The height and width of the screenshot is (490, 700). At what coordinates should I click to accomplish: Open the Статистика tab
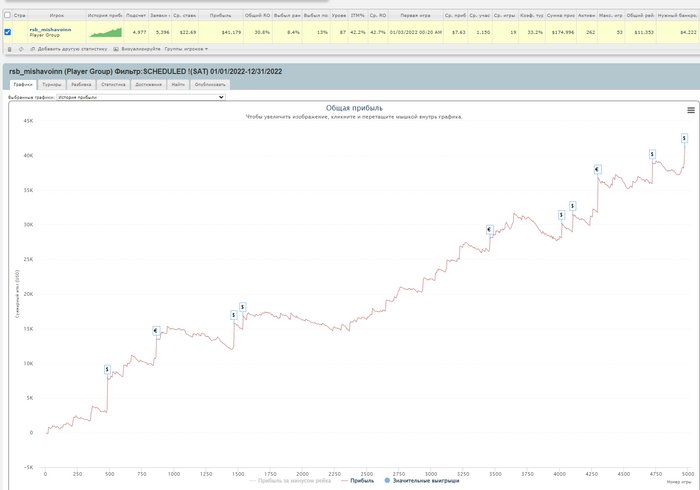point(113,84)
